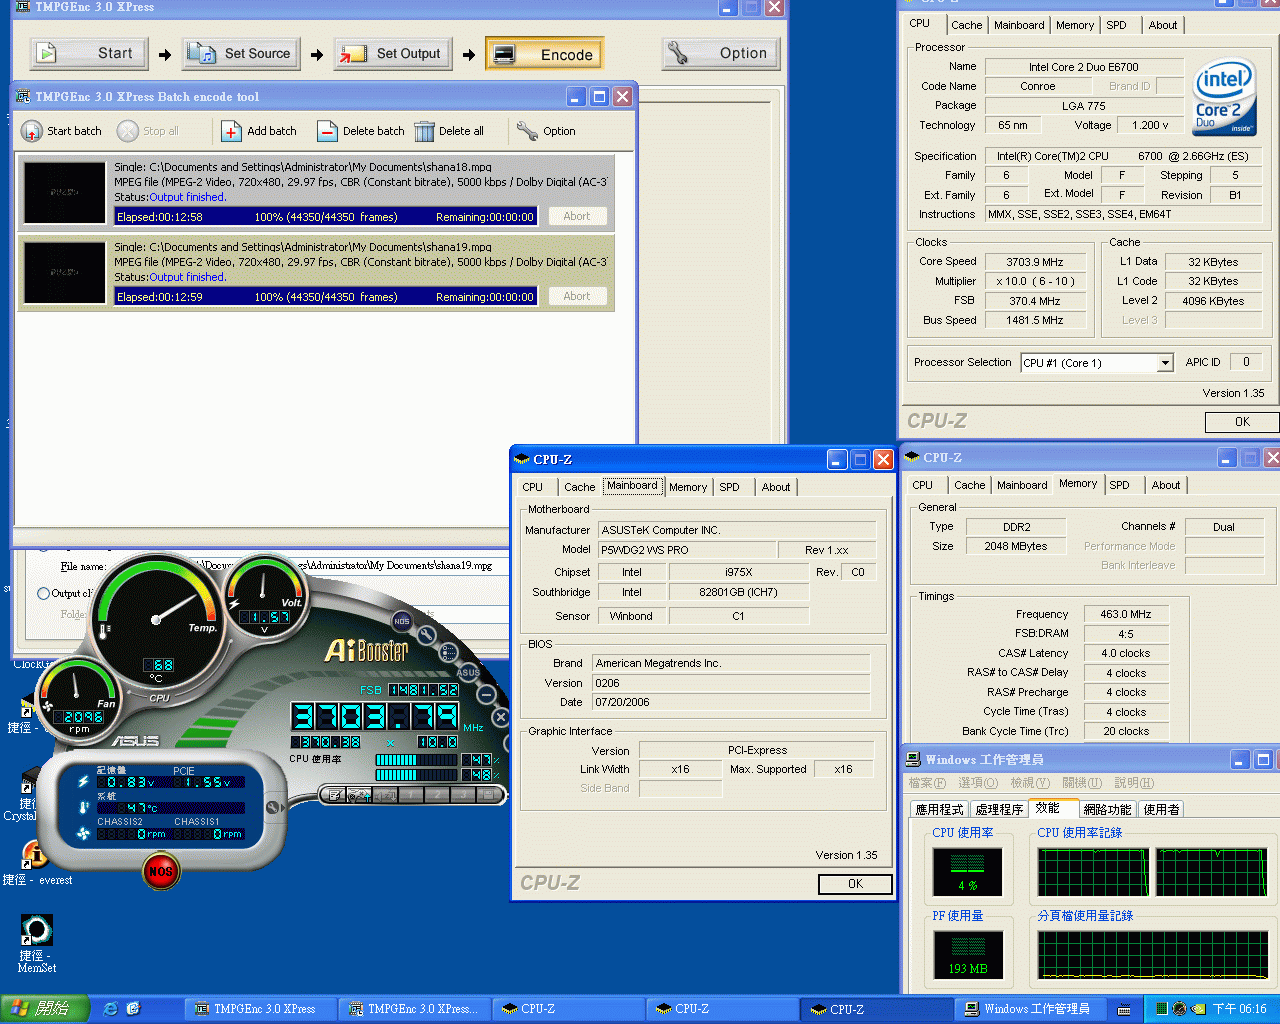
Task: Select profile 1 on AI Booster's bottom strip
Action: [409, 795]
